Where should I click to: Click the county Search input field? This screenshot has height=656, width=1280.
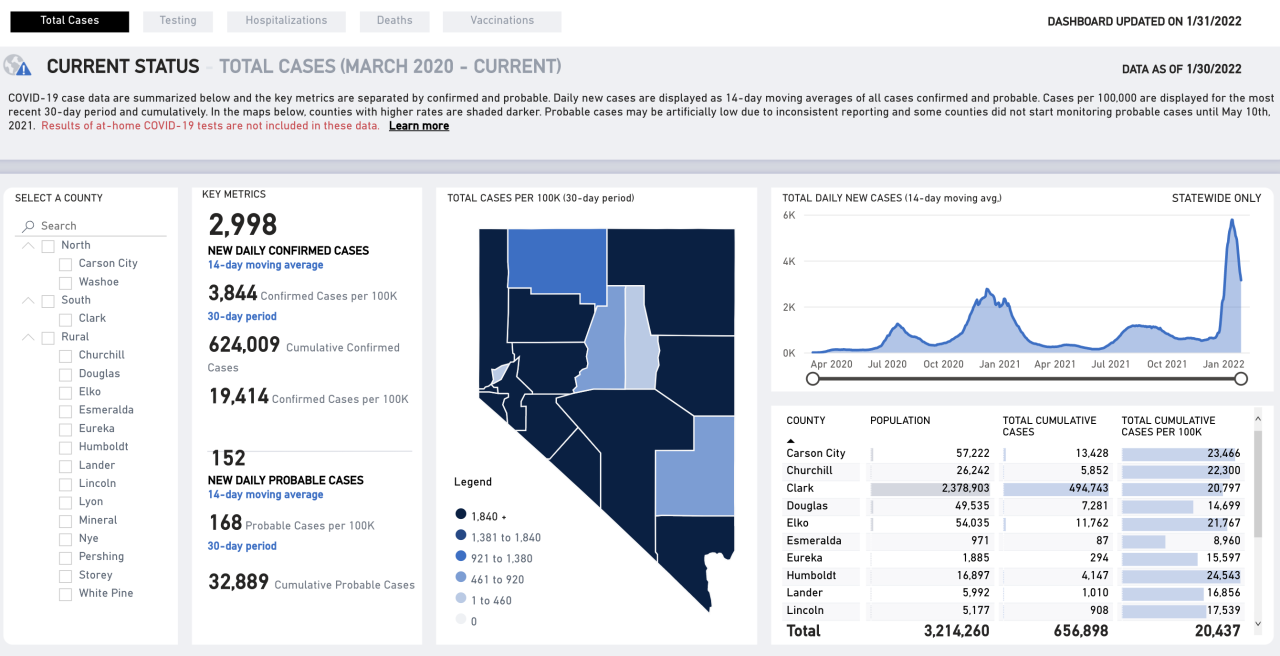[x=100, y=226]
